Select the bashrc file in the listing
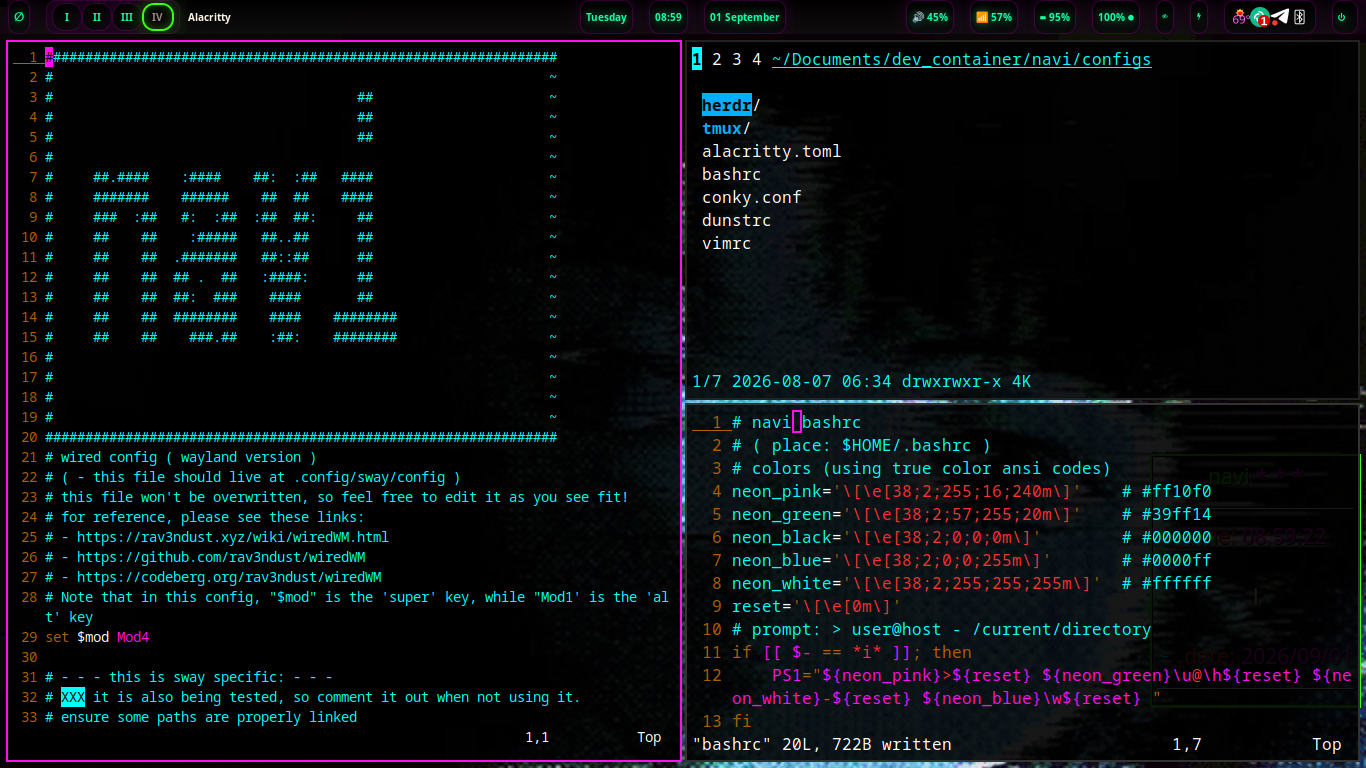The height and width of the screenshot is (768, 1366). tap(731, 174)
